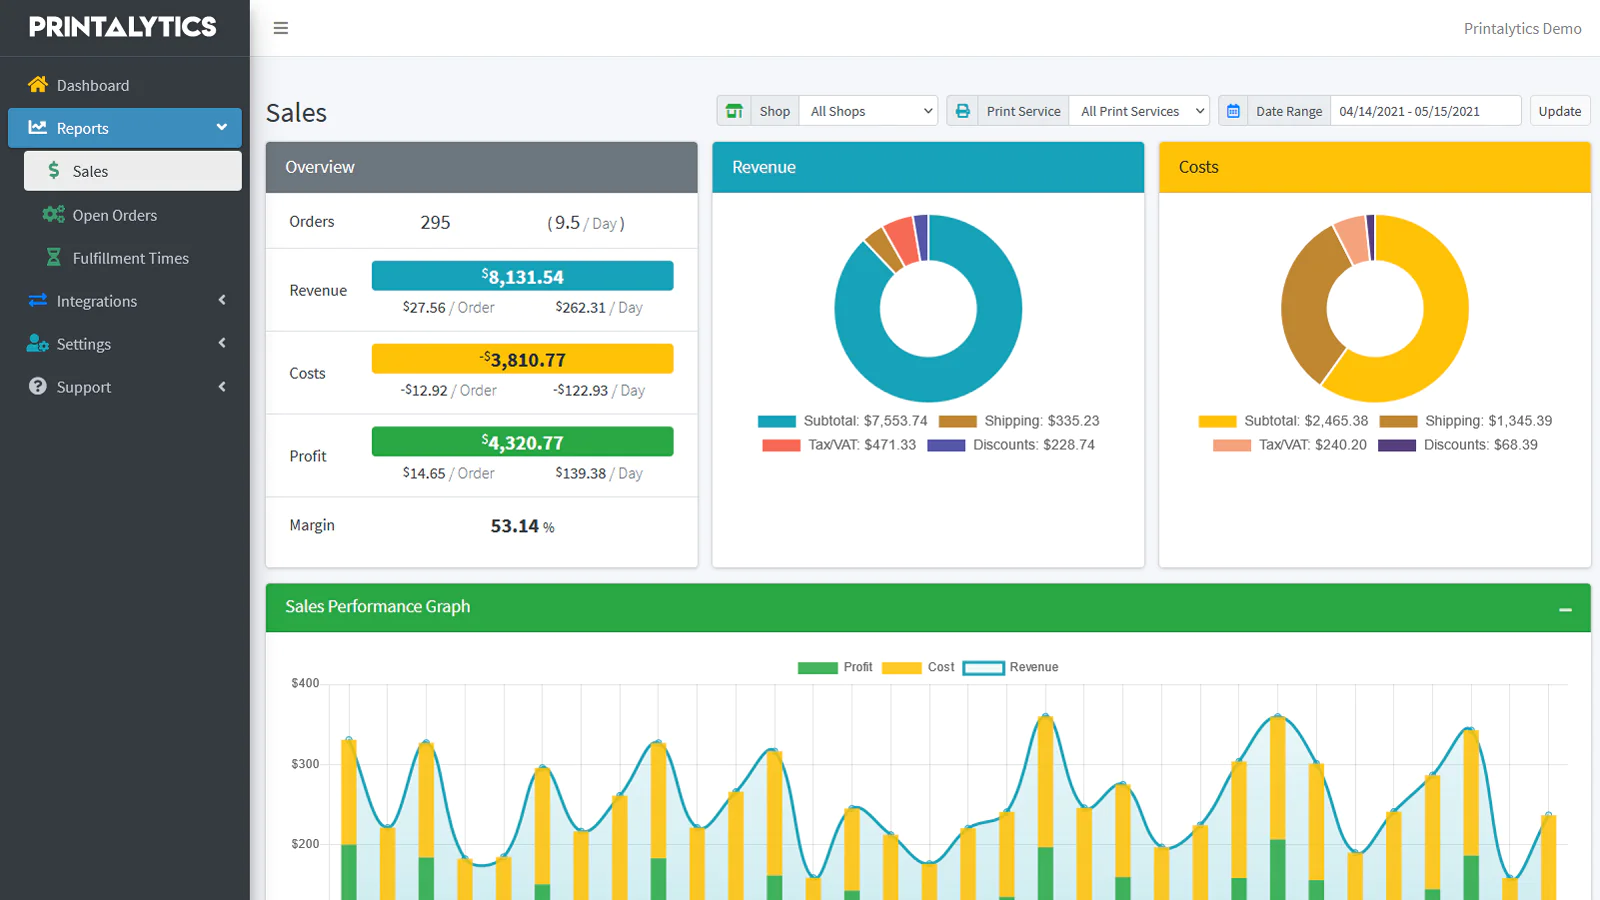Toggle Costs chart Subtotal $2,465.38 legend

pos(1283,421)
